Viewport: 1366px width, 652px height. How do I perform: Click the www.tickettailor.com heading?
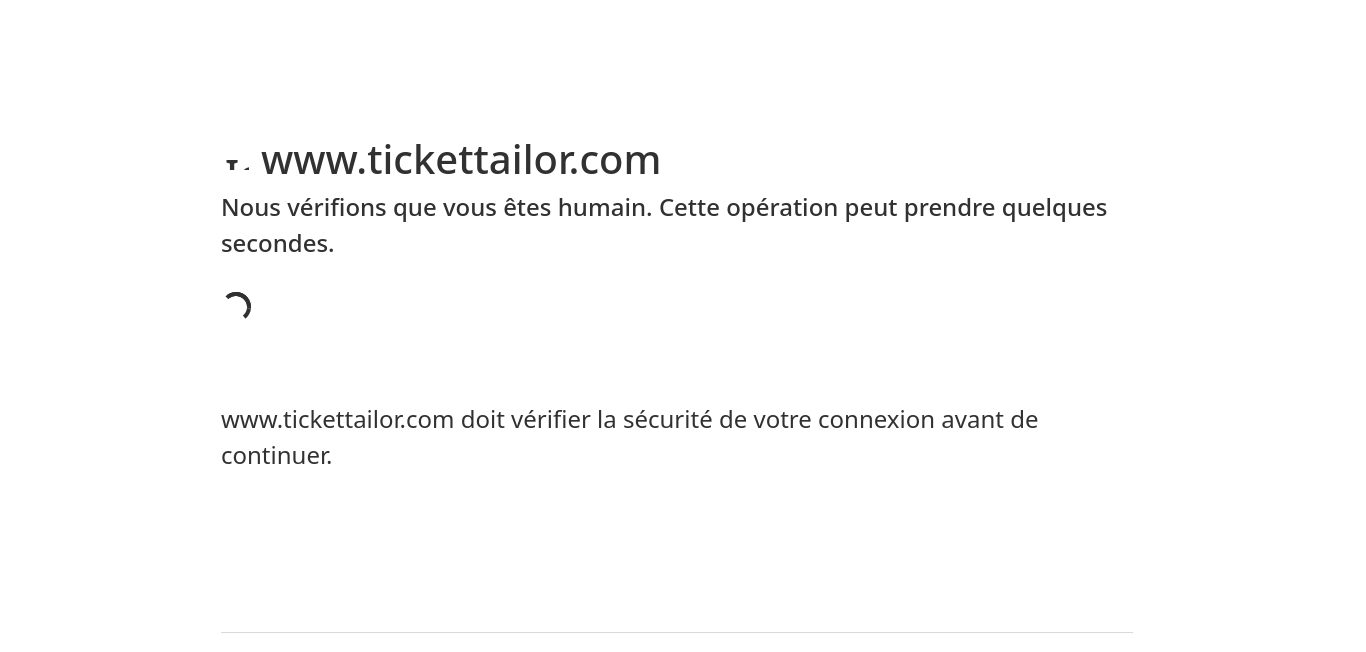click(x=461, y=160)
